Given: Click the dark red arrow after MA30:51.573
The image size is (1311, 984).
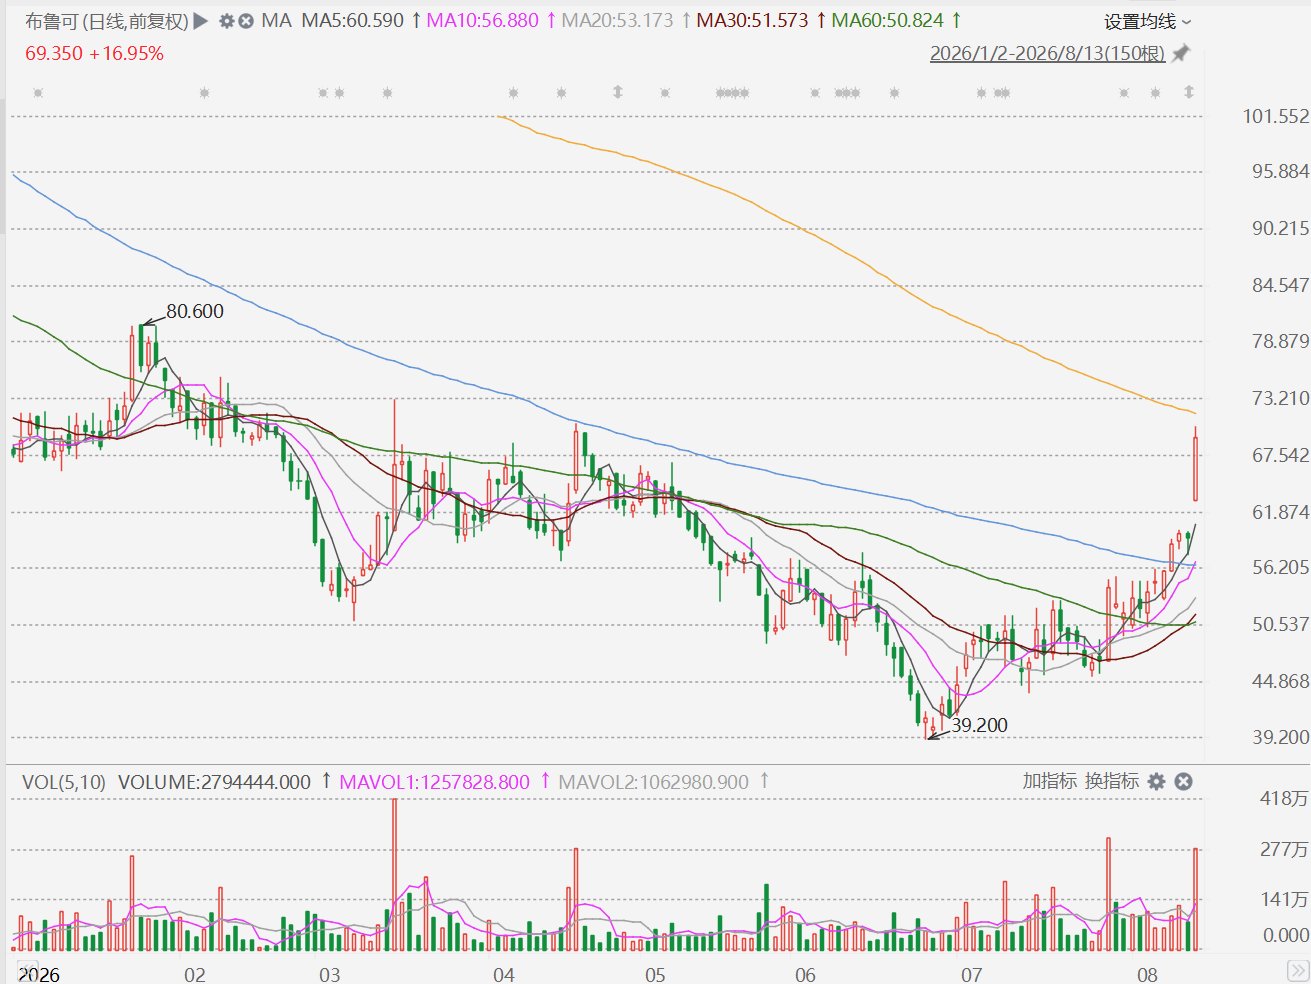Looking at the screenshot, I should 821,20.
